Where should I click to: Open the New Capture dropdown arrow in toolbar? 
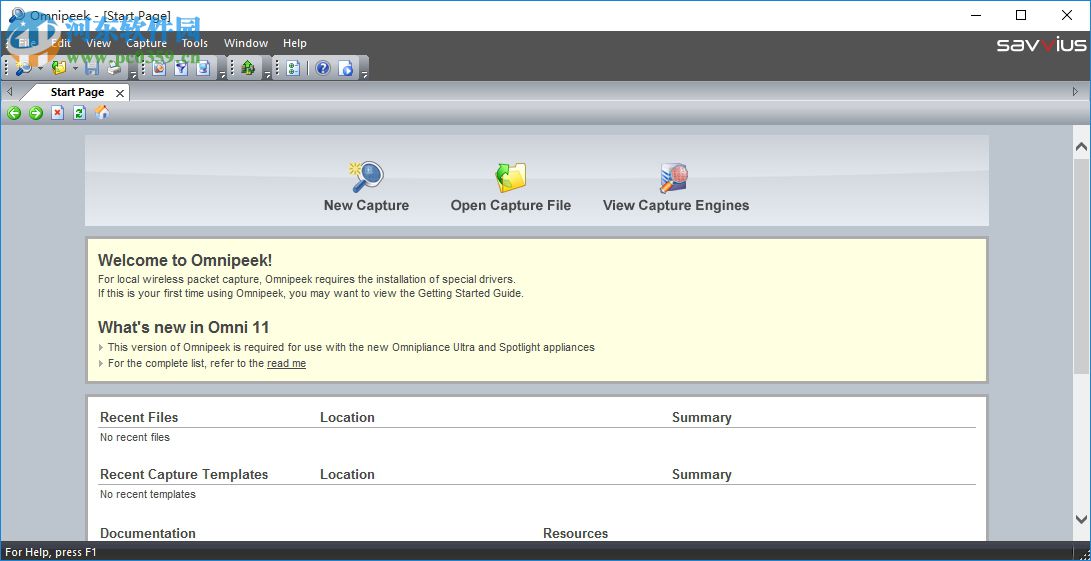pyautogui.click(x=40, y=68)
